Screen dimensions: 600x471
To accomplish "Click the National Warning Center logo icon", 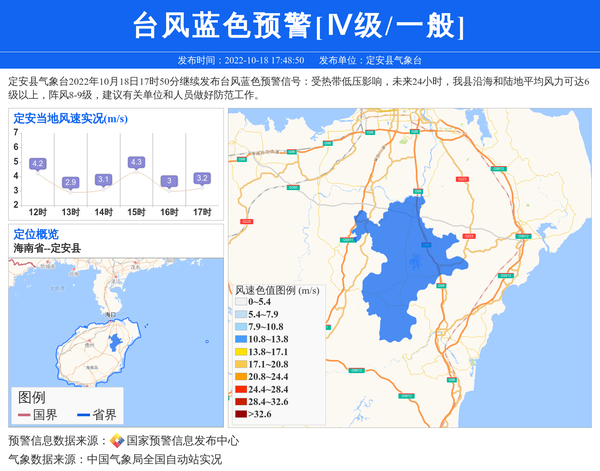I will pos(117,441).
